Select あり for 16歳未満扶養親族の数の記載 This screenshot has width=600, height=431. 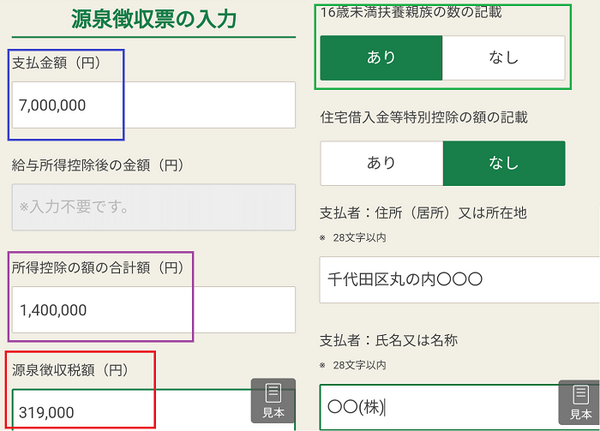381,58
